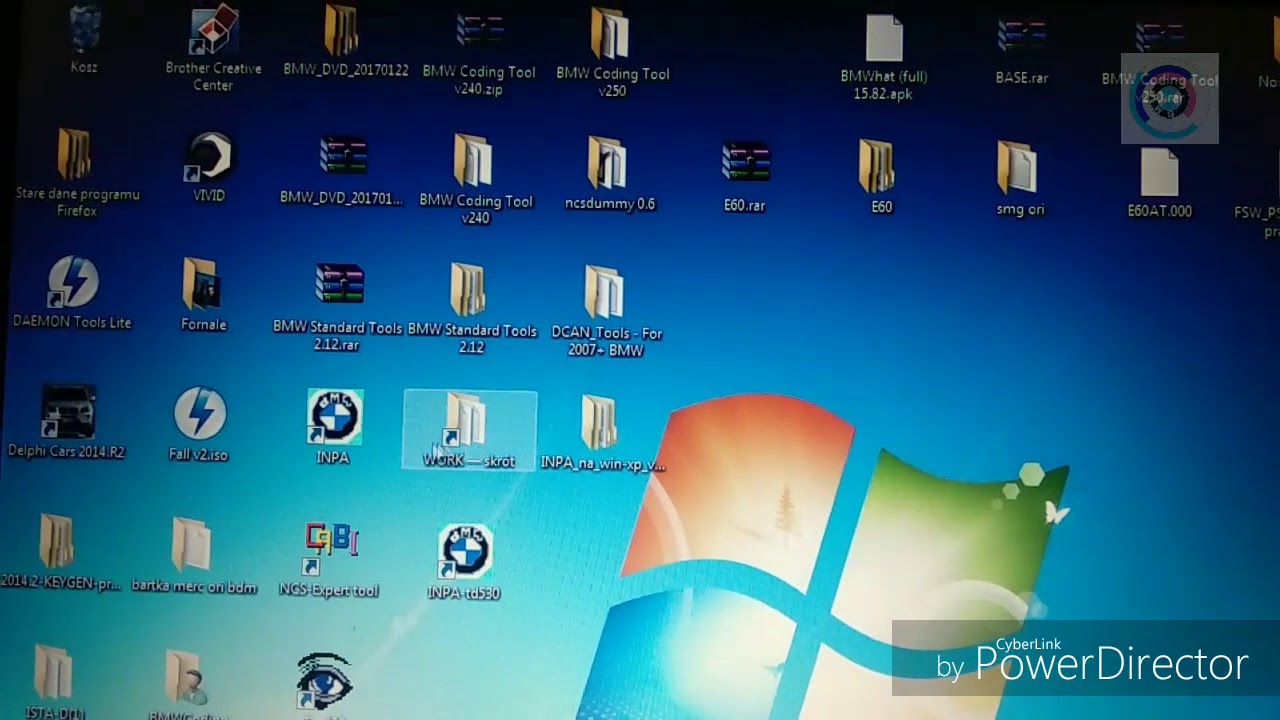This screenshot has height=720, width=1280.
Task: Open the BMW Coding Tool v250 folder
Action: (612, 52)
